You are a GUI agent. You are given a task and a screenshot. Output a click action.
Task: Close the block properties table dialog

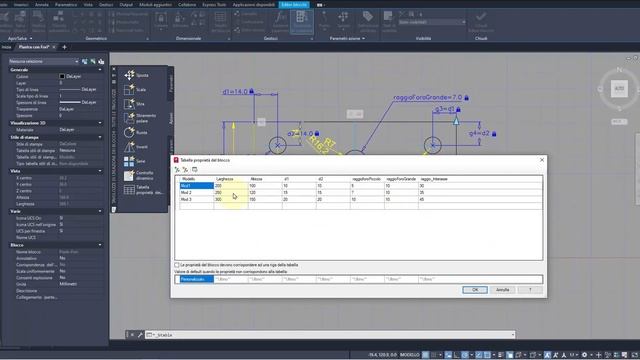click(542, 160)
